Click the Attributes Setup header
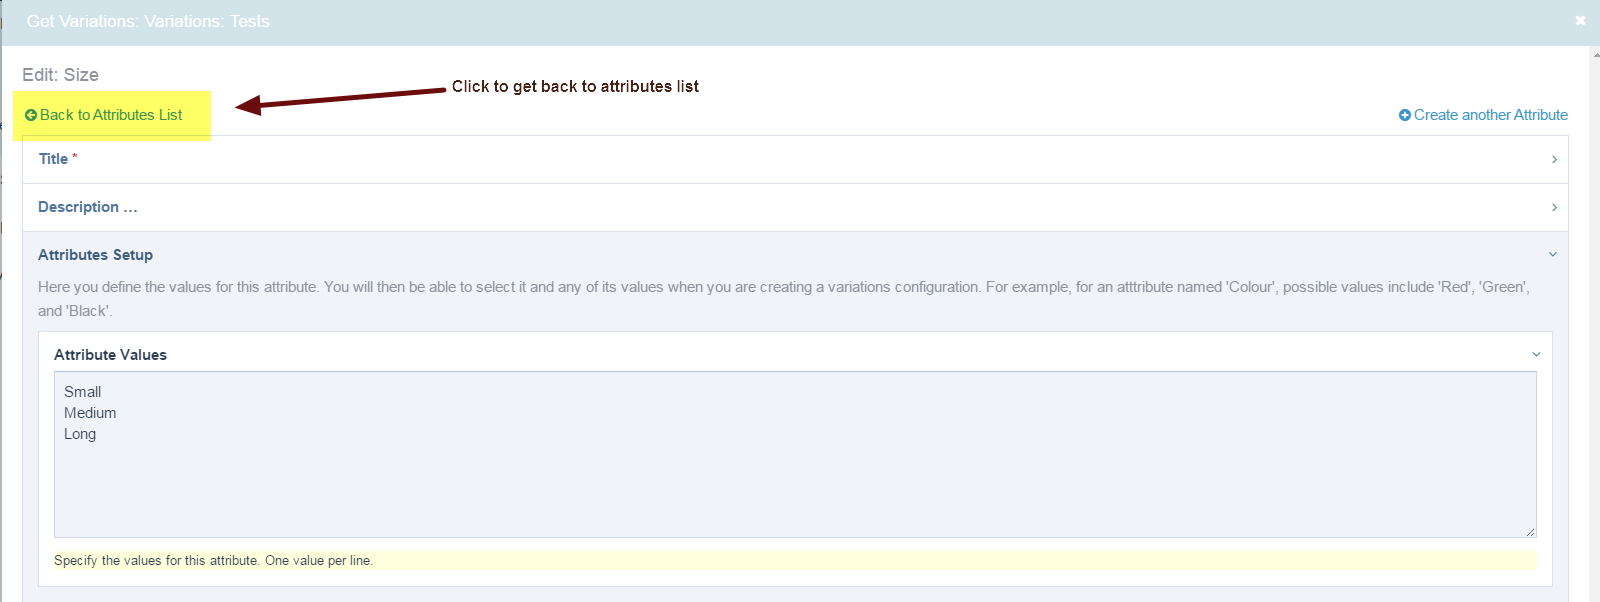This screenshot has height=602, width=1600. [95, 255]
